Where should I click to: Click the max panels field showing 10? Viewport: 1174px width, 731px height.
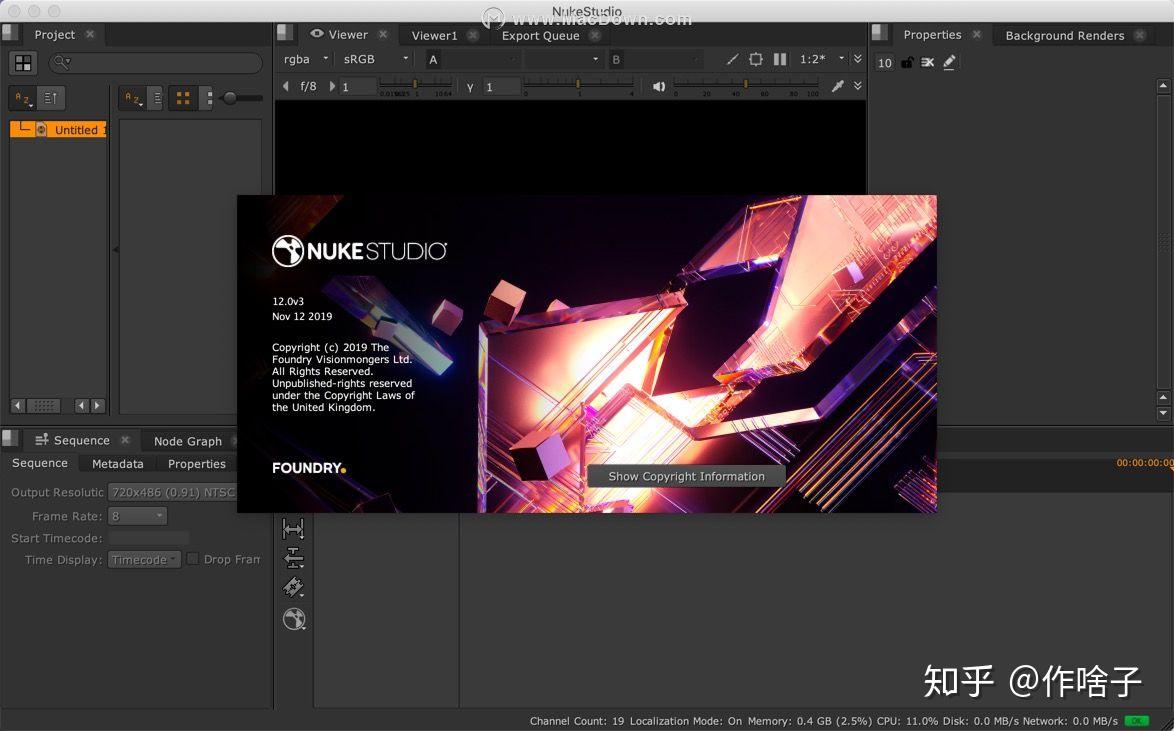(x=884, y=63)
